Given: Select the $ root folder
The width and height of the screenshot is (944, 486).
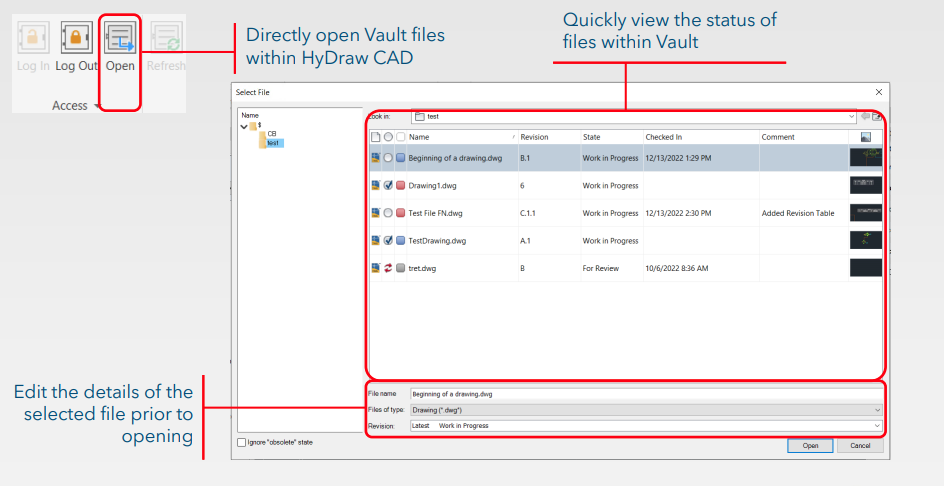Looking at the screenshot, I should (x=256, y=125).
